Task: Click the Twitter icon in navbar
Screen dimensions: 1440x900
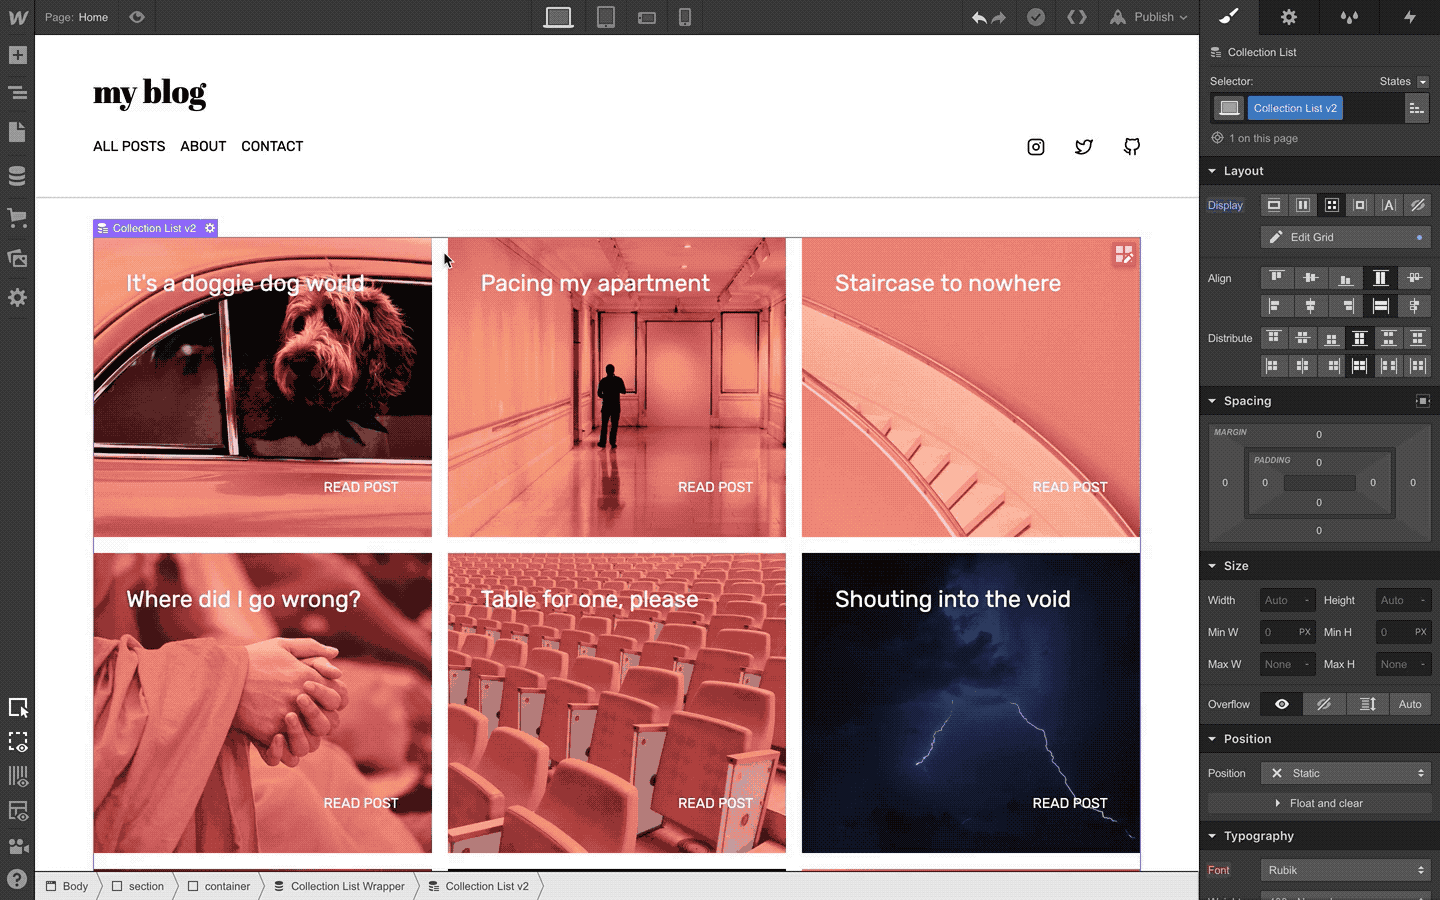Action: coord(1084,147)
